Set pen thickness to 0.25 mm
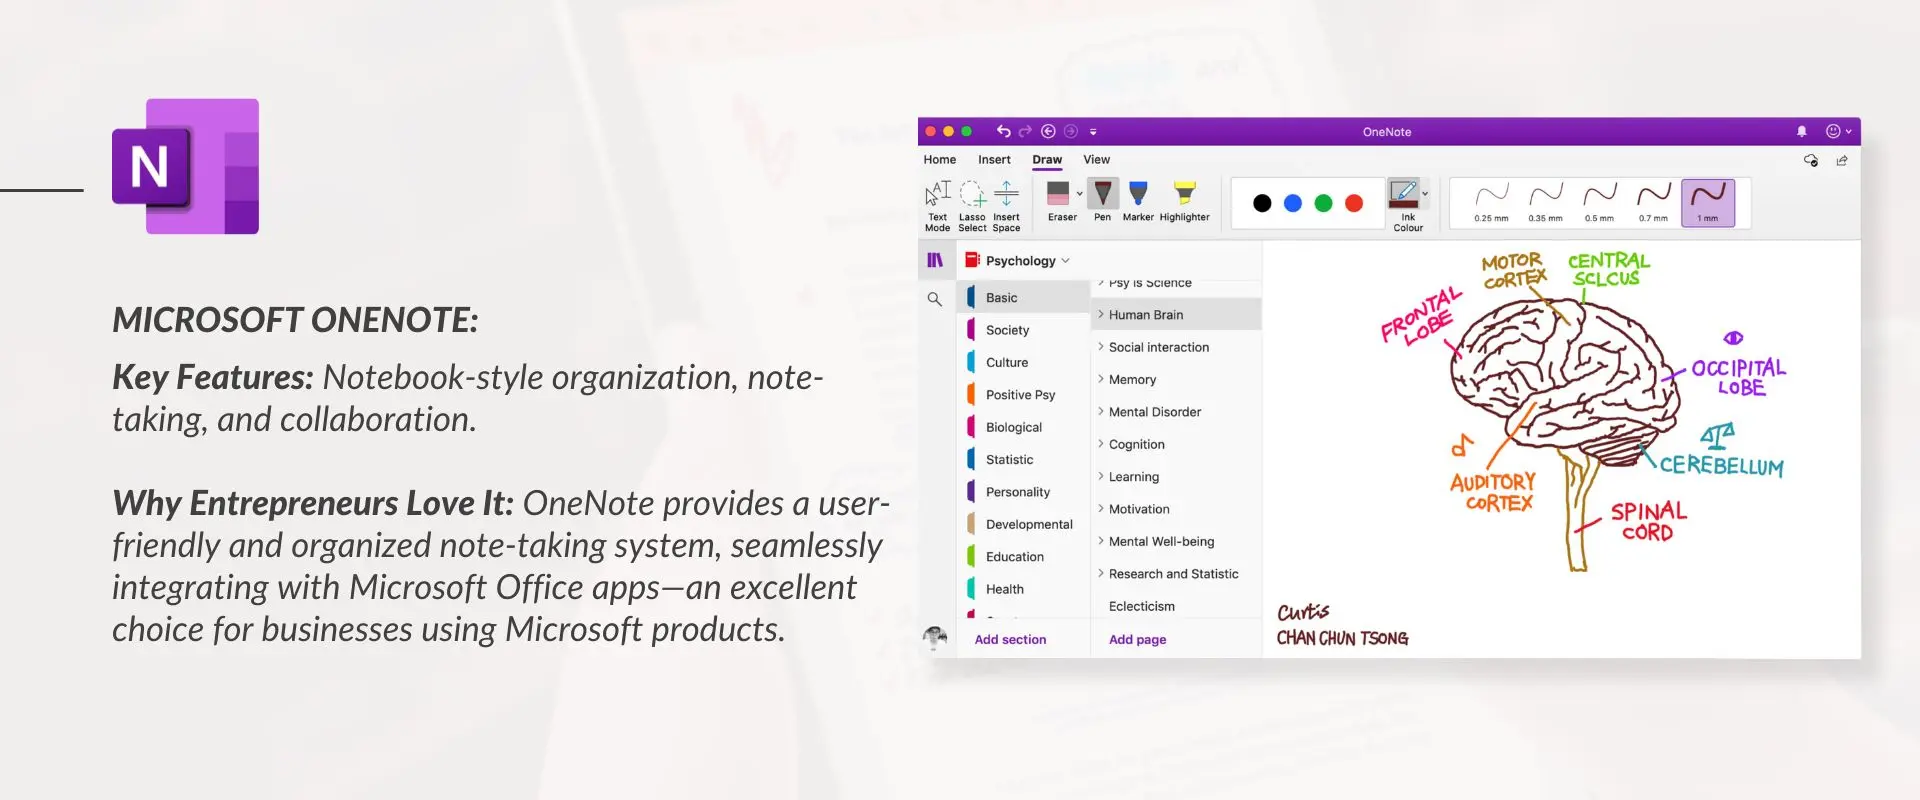 (1491, 203)
